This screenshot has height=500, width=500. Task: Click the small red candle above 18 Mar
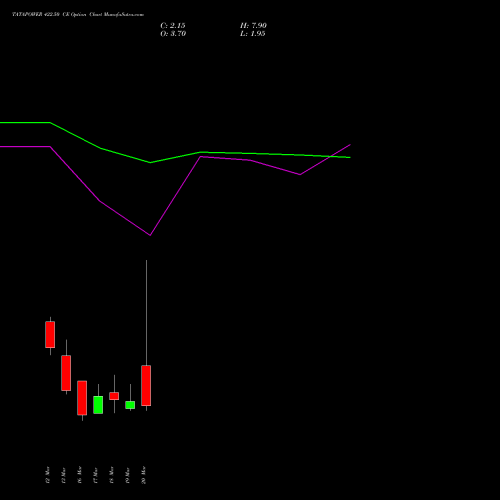[114, 396]
